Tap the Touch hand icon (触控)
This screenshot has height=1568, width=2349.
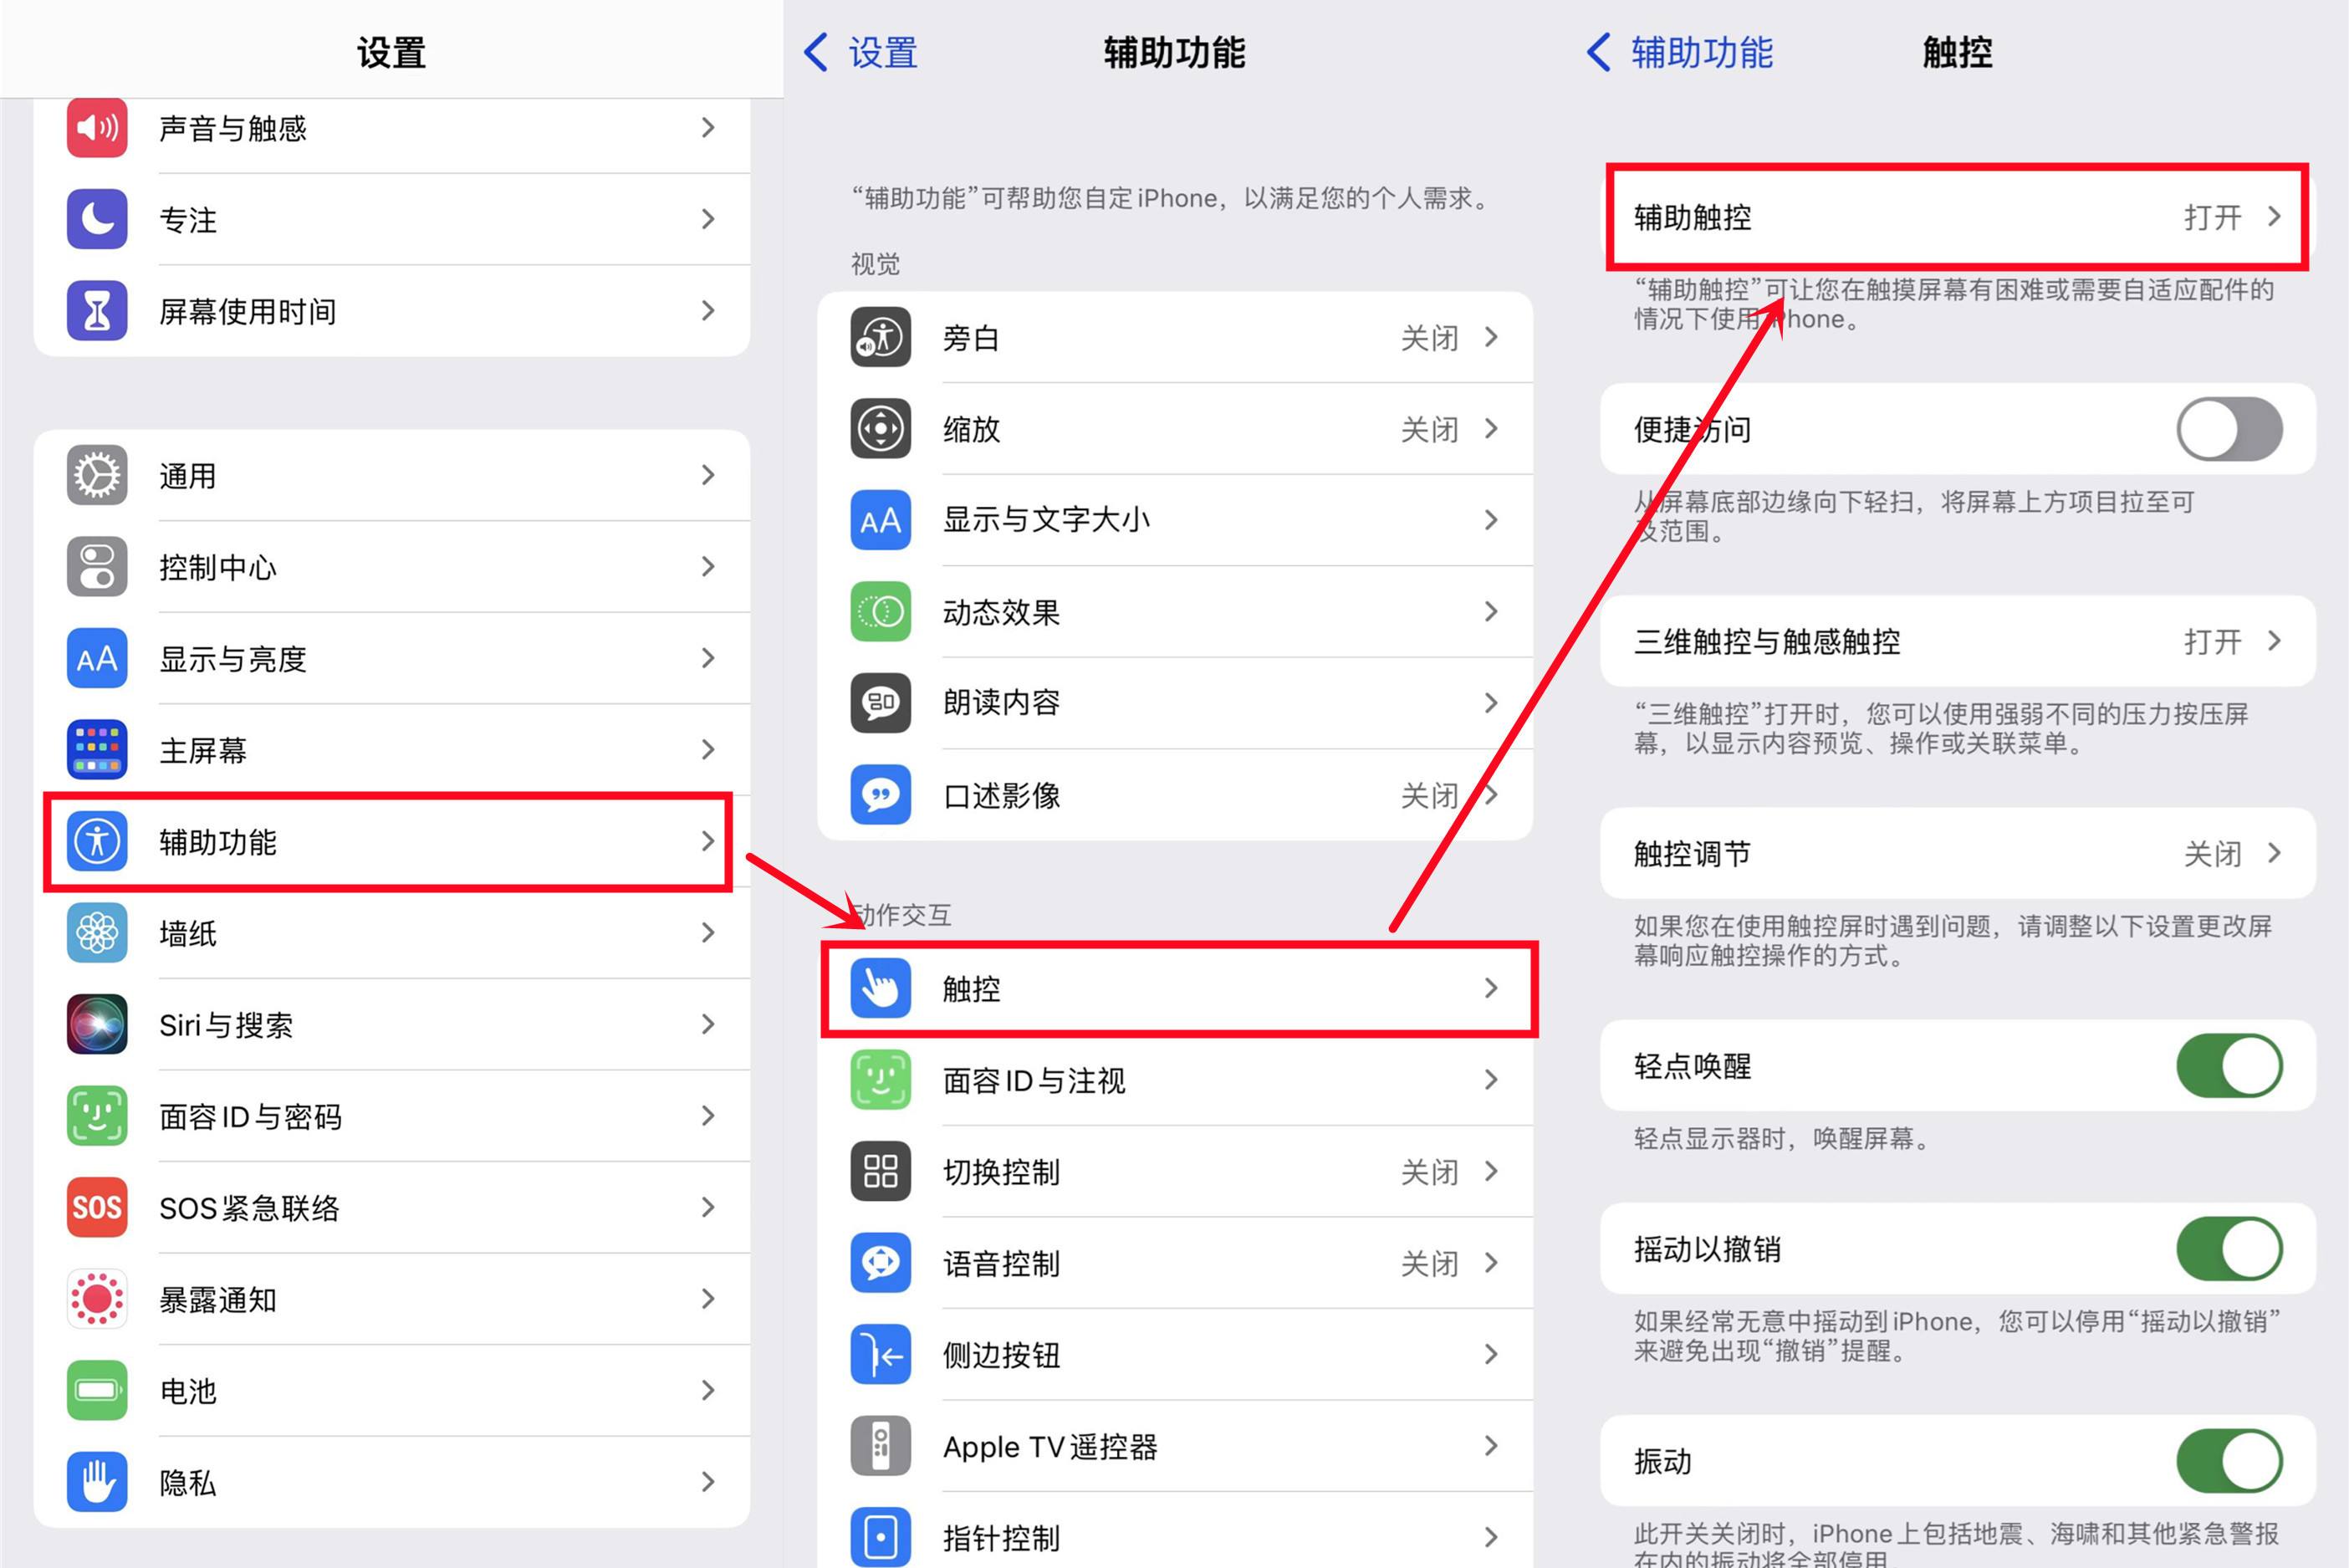coord(881,988)
